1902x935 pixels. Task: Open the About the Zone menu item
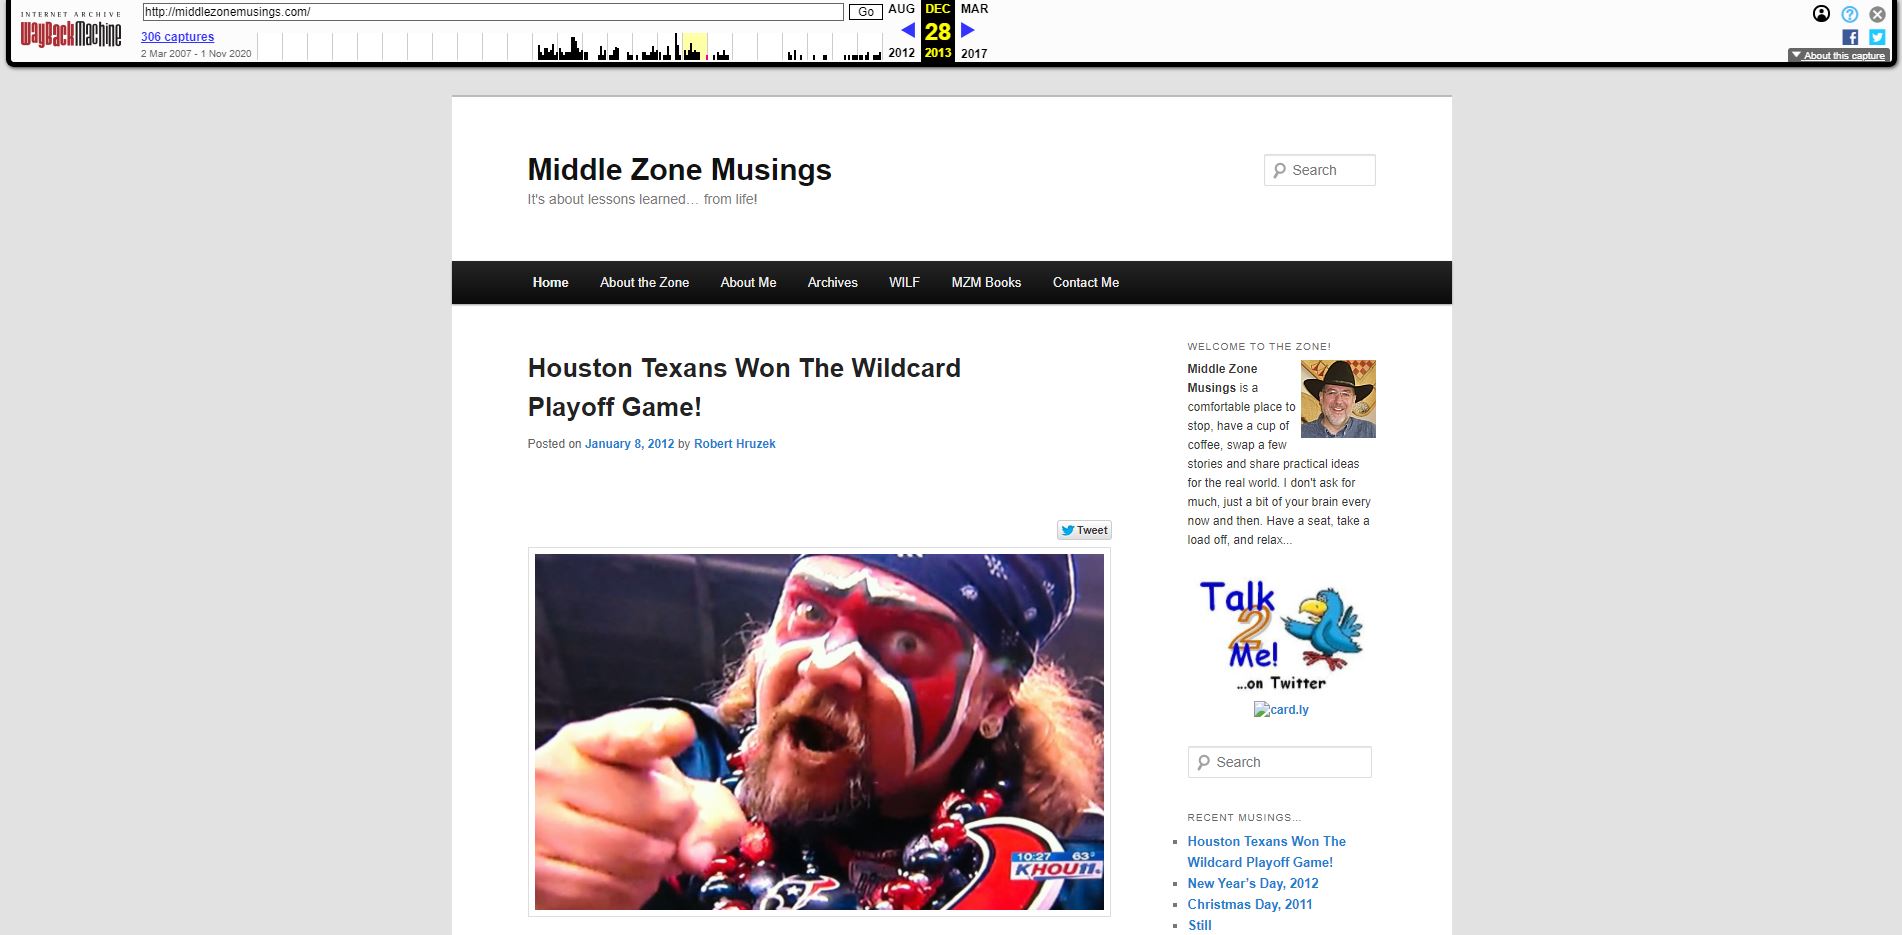pos(644,283)
